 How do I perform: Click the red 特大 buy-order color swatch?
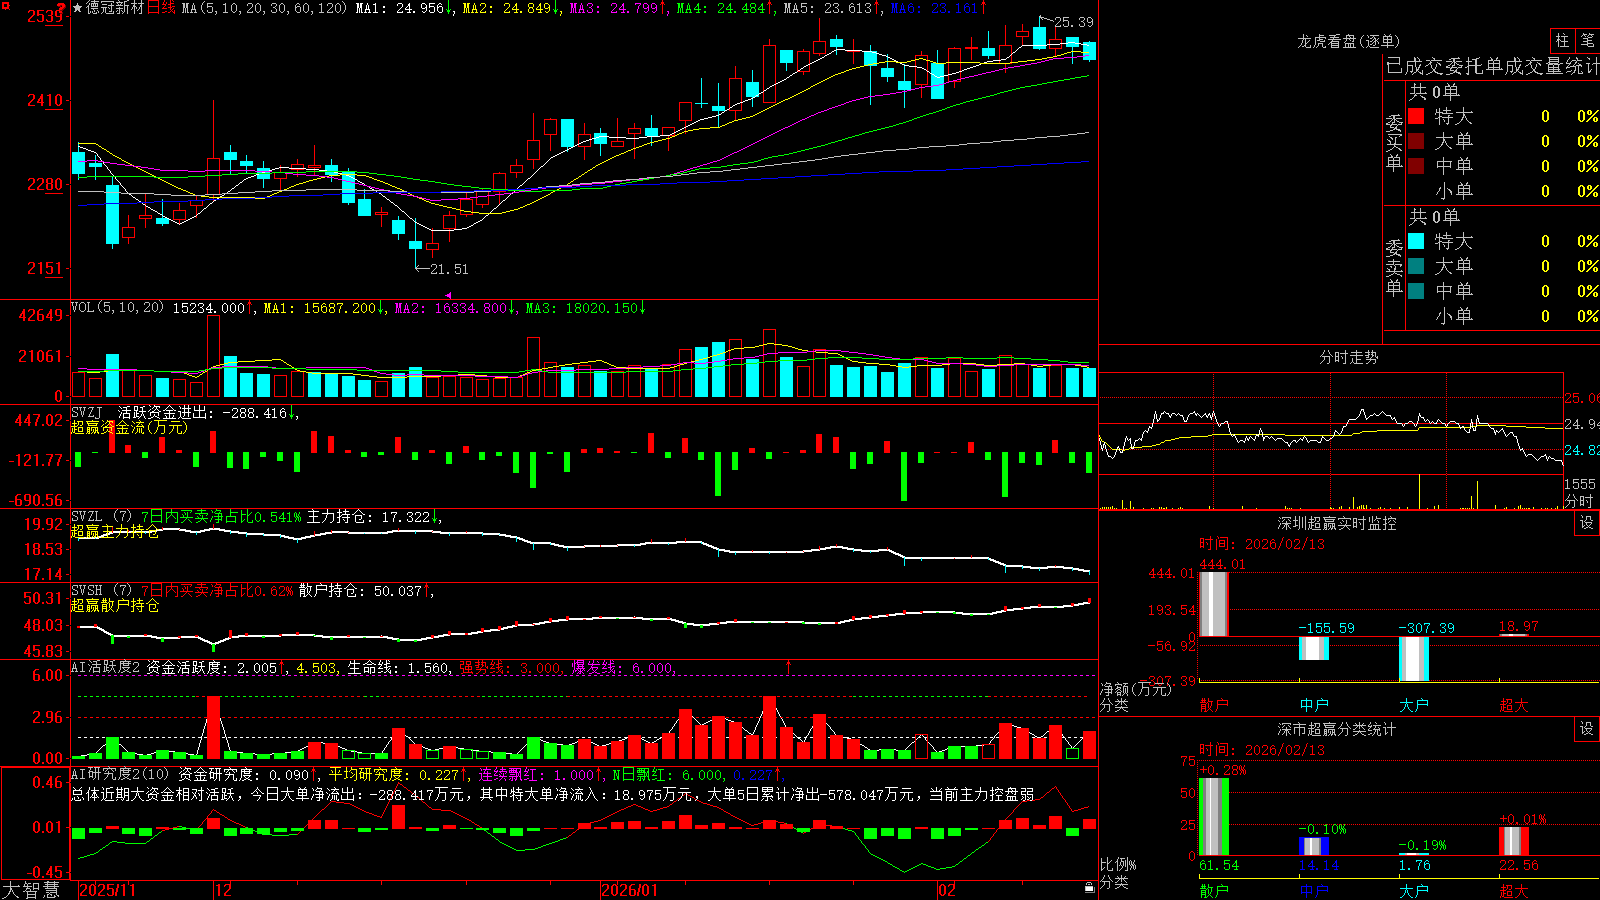point(1416,116)
